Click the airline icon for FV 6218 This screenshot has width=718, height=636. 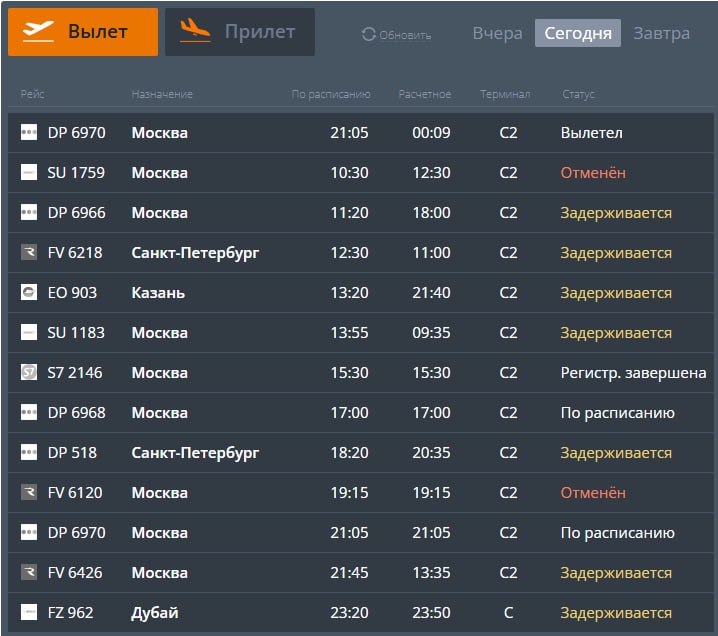(x=29, y=253)
